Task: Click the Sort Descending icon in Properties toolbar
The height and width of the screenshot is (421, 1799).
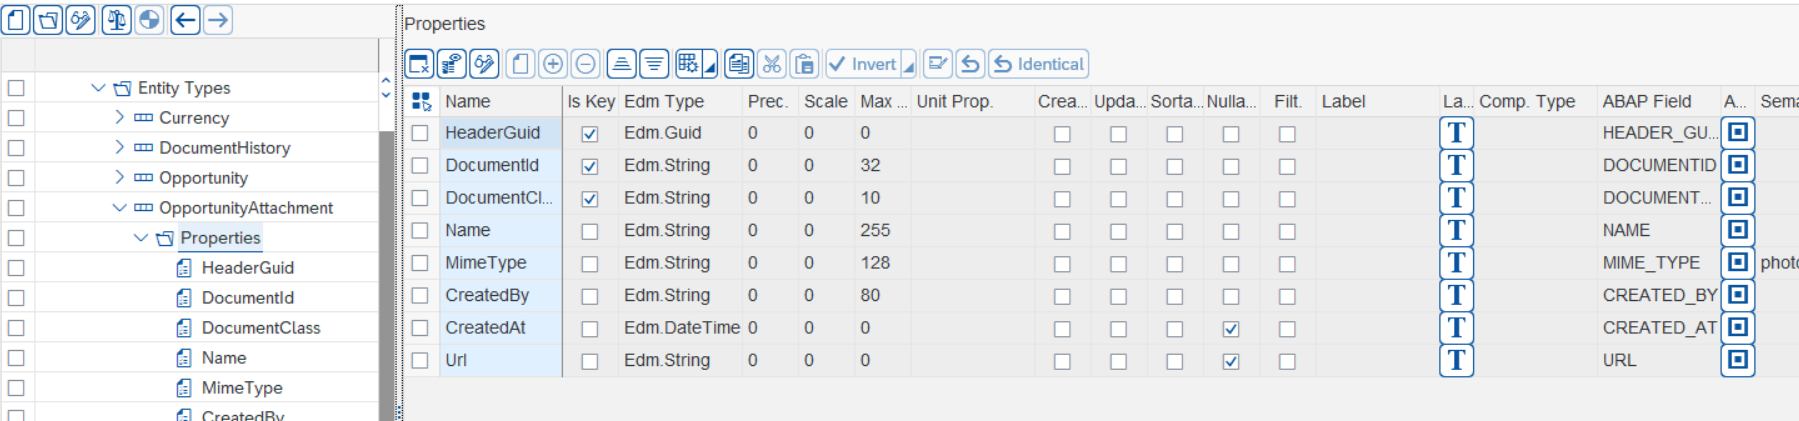Action: (654, 64)
